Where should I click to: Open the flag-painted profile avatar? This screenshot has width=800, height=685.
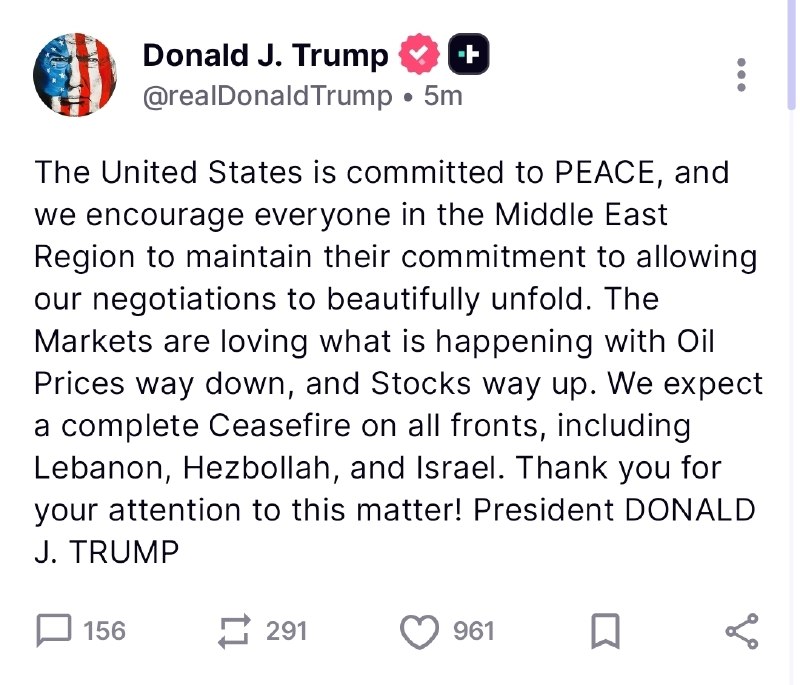74,75
